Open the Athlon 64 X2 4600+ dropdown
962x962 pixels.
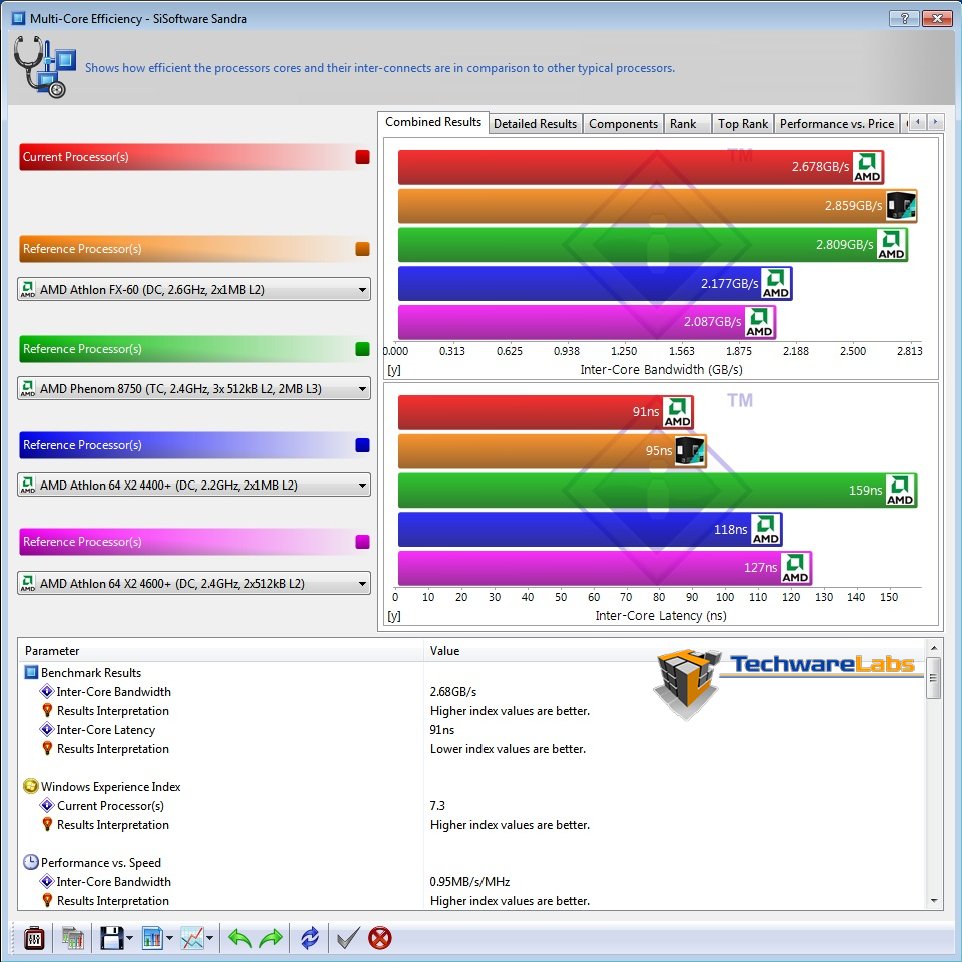tap(194, 583)
